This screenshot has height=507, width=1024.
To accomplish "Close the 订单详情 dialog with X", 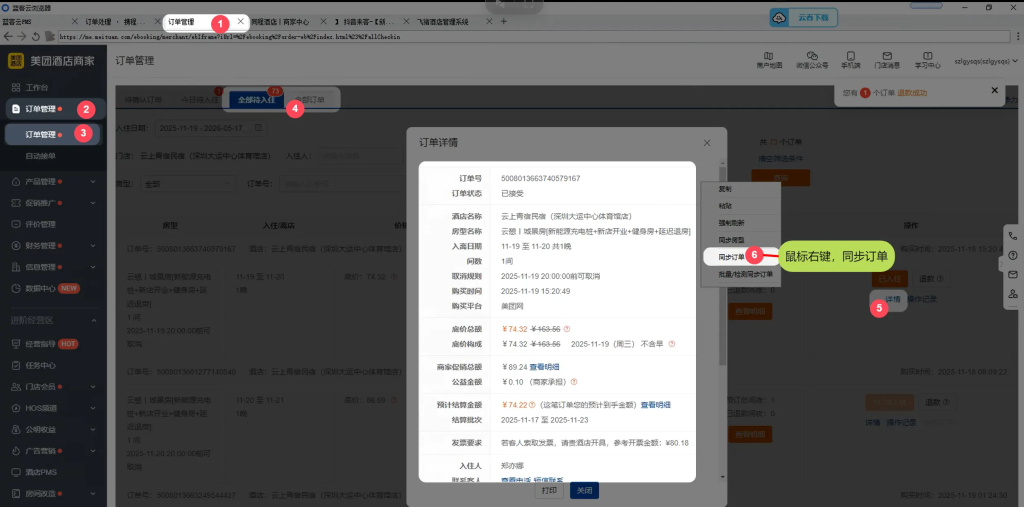I will pos(707,143).
